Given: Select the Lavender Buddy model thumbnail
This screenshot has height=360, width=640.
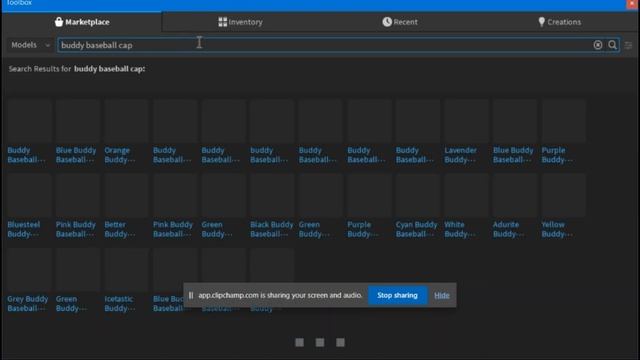Looking at the screenshot, I should [x=467, y=121].
